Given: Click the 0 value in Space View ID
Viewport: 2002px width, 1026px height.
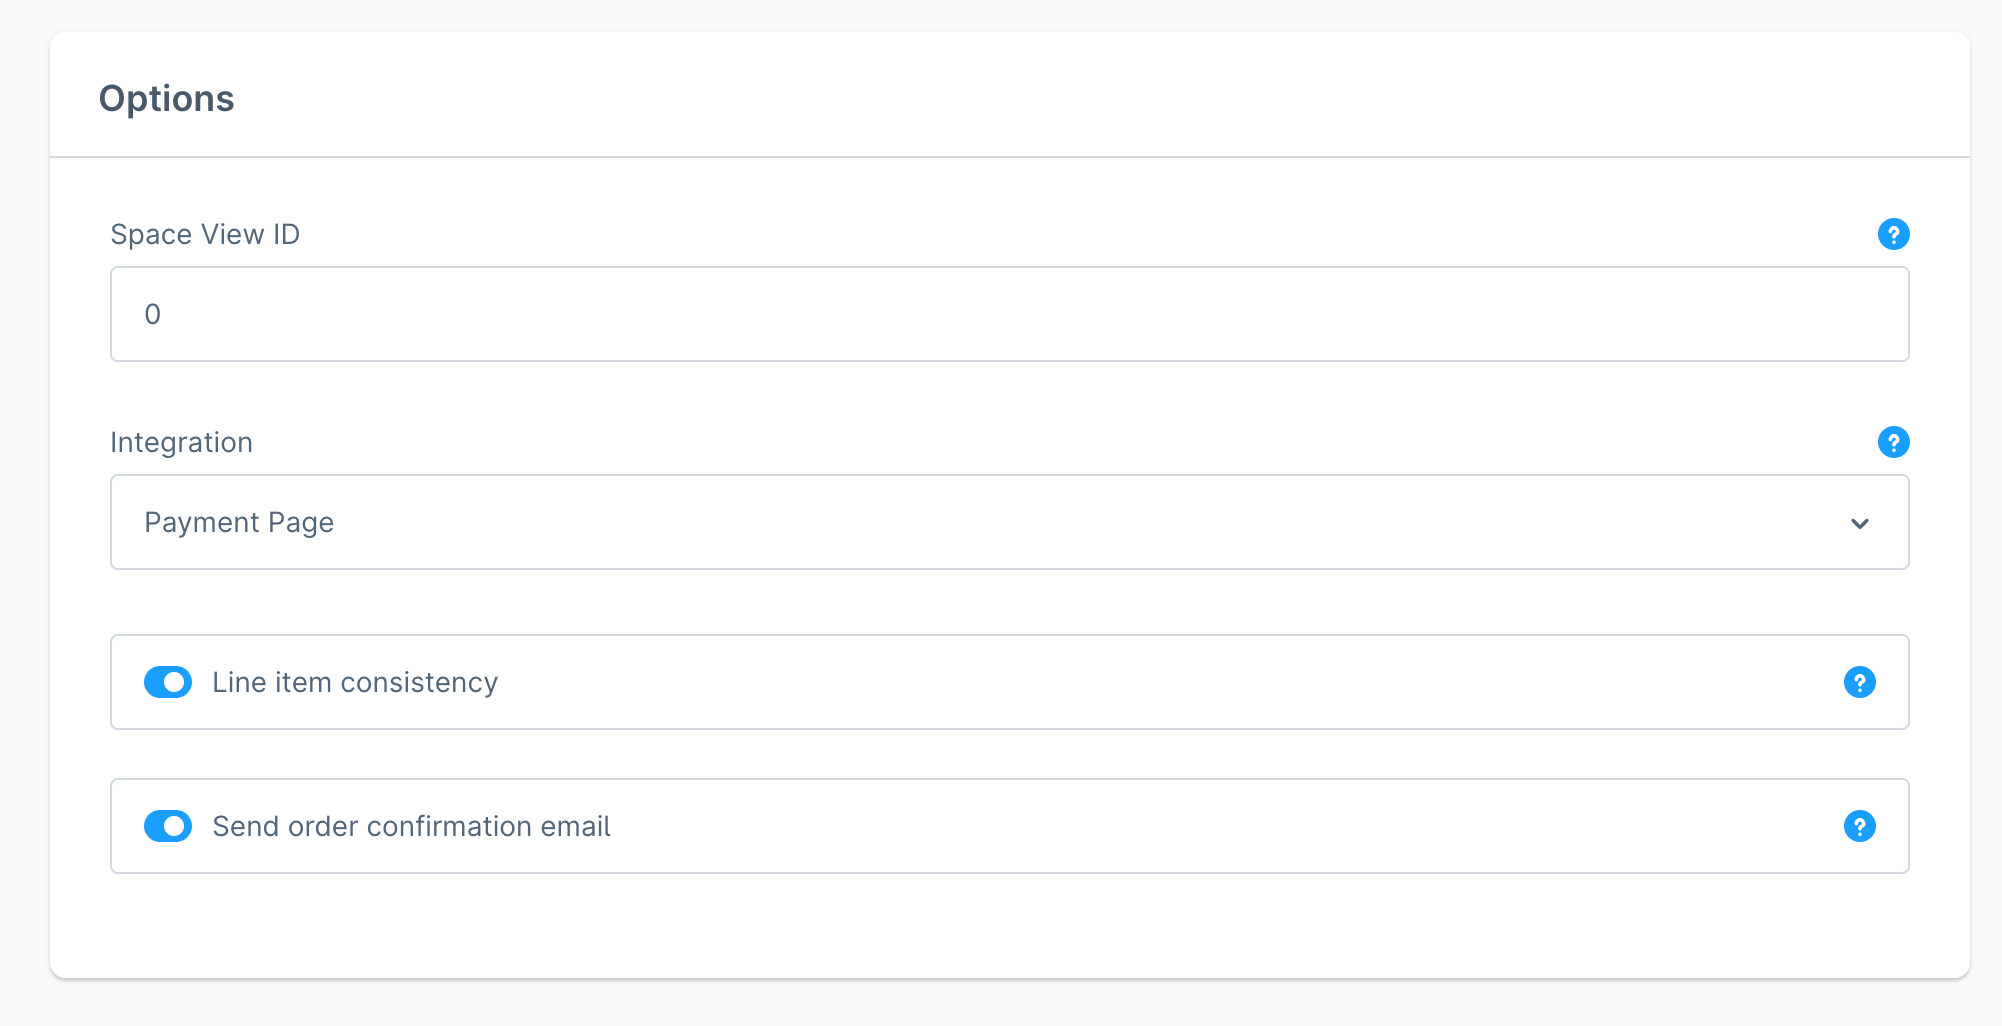Looking at the screenshot, I should click(x=153, y=314).
